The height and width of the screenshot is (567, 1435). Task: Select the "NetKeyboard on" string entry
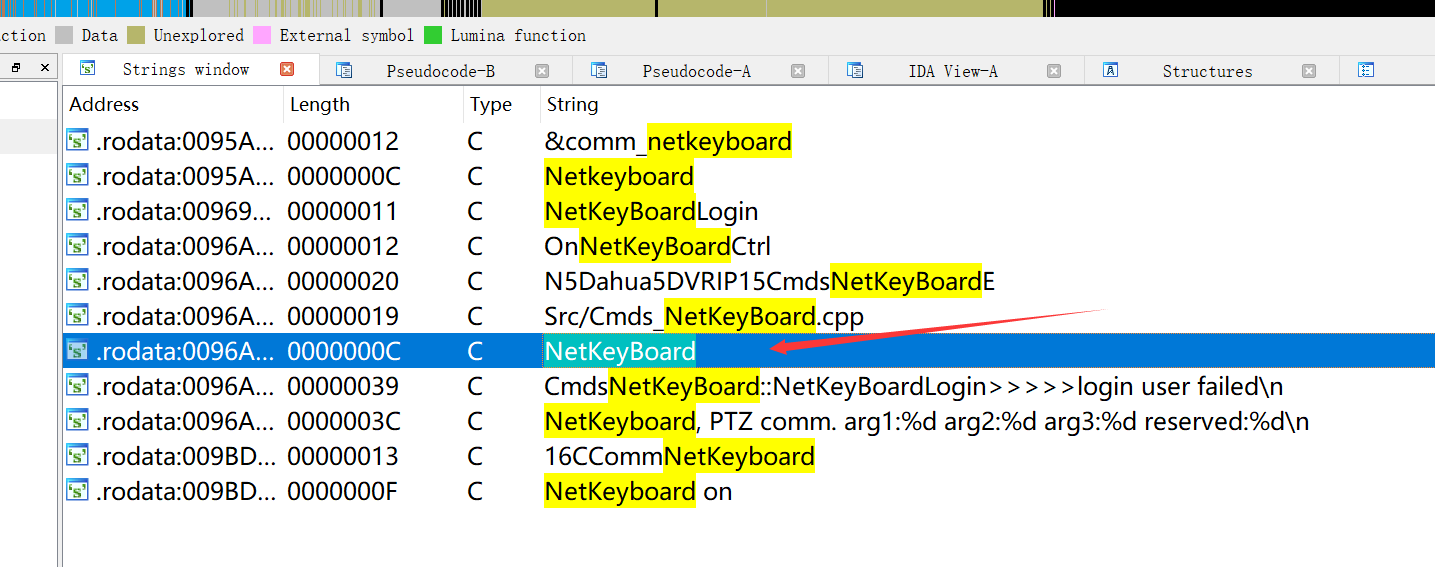(x=638, y=491)
